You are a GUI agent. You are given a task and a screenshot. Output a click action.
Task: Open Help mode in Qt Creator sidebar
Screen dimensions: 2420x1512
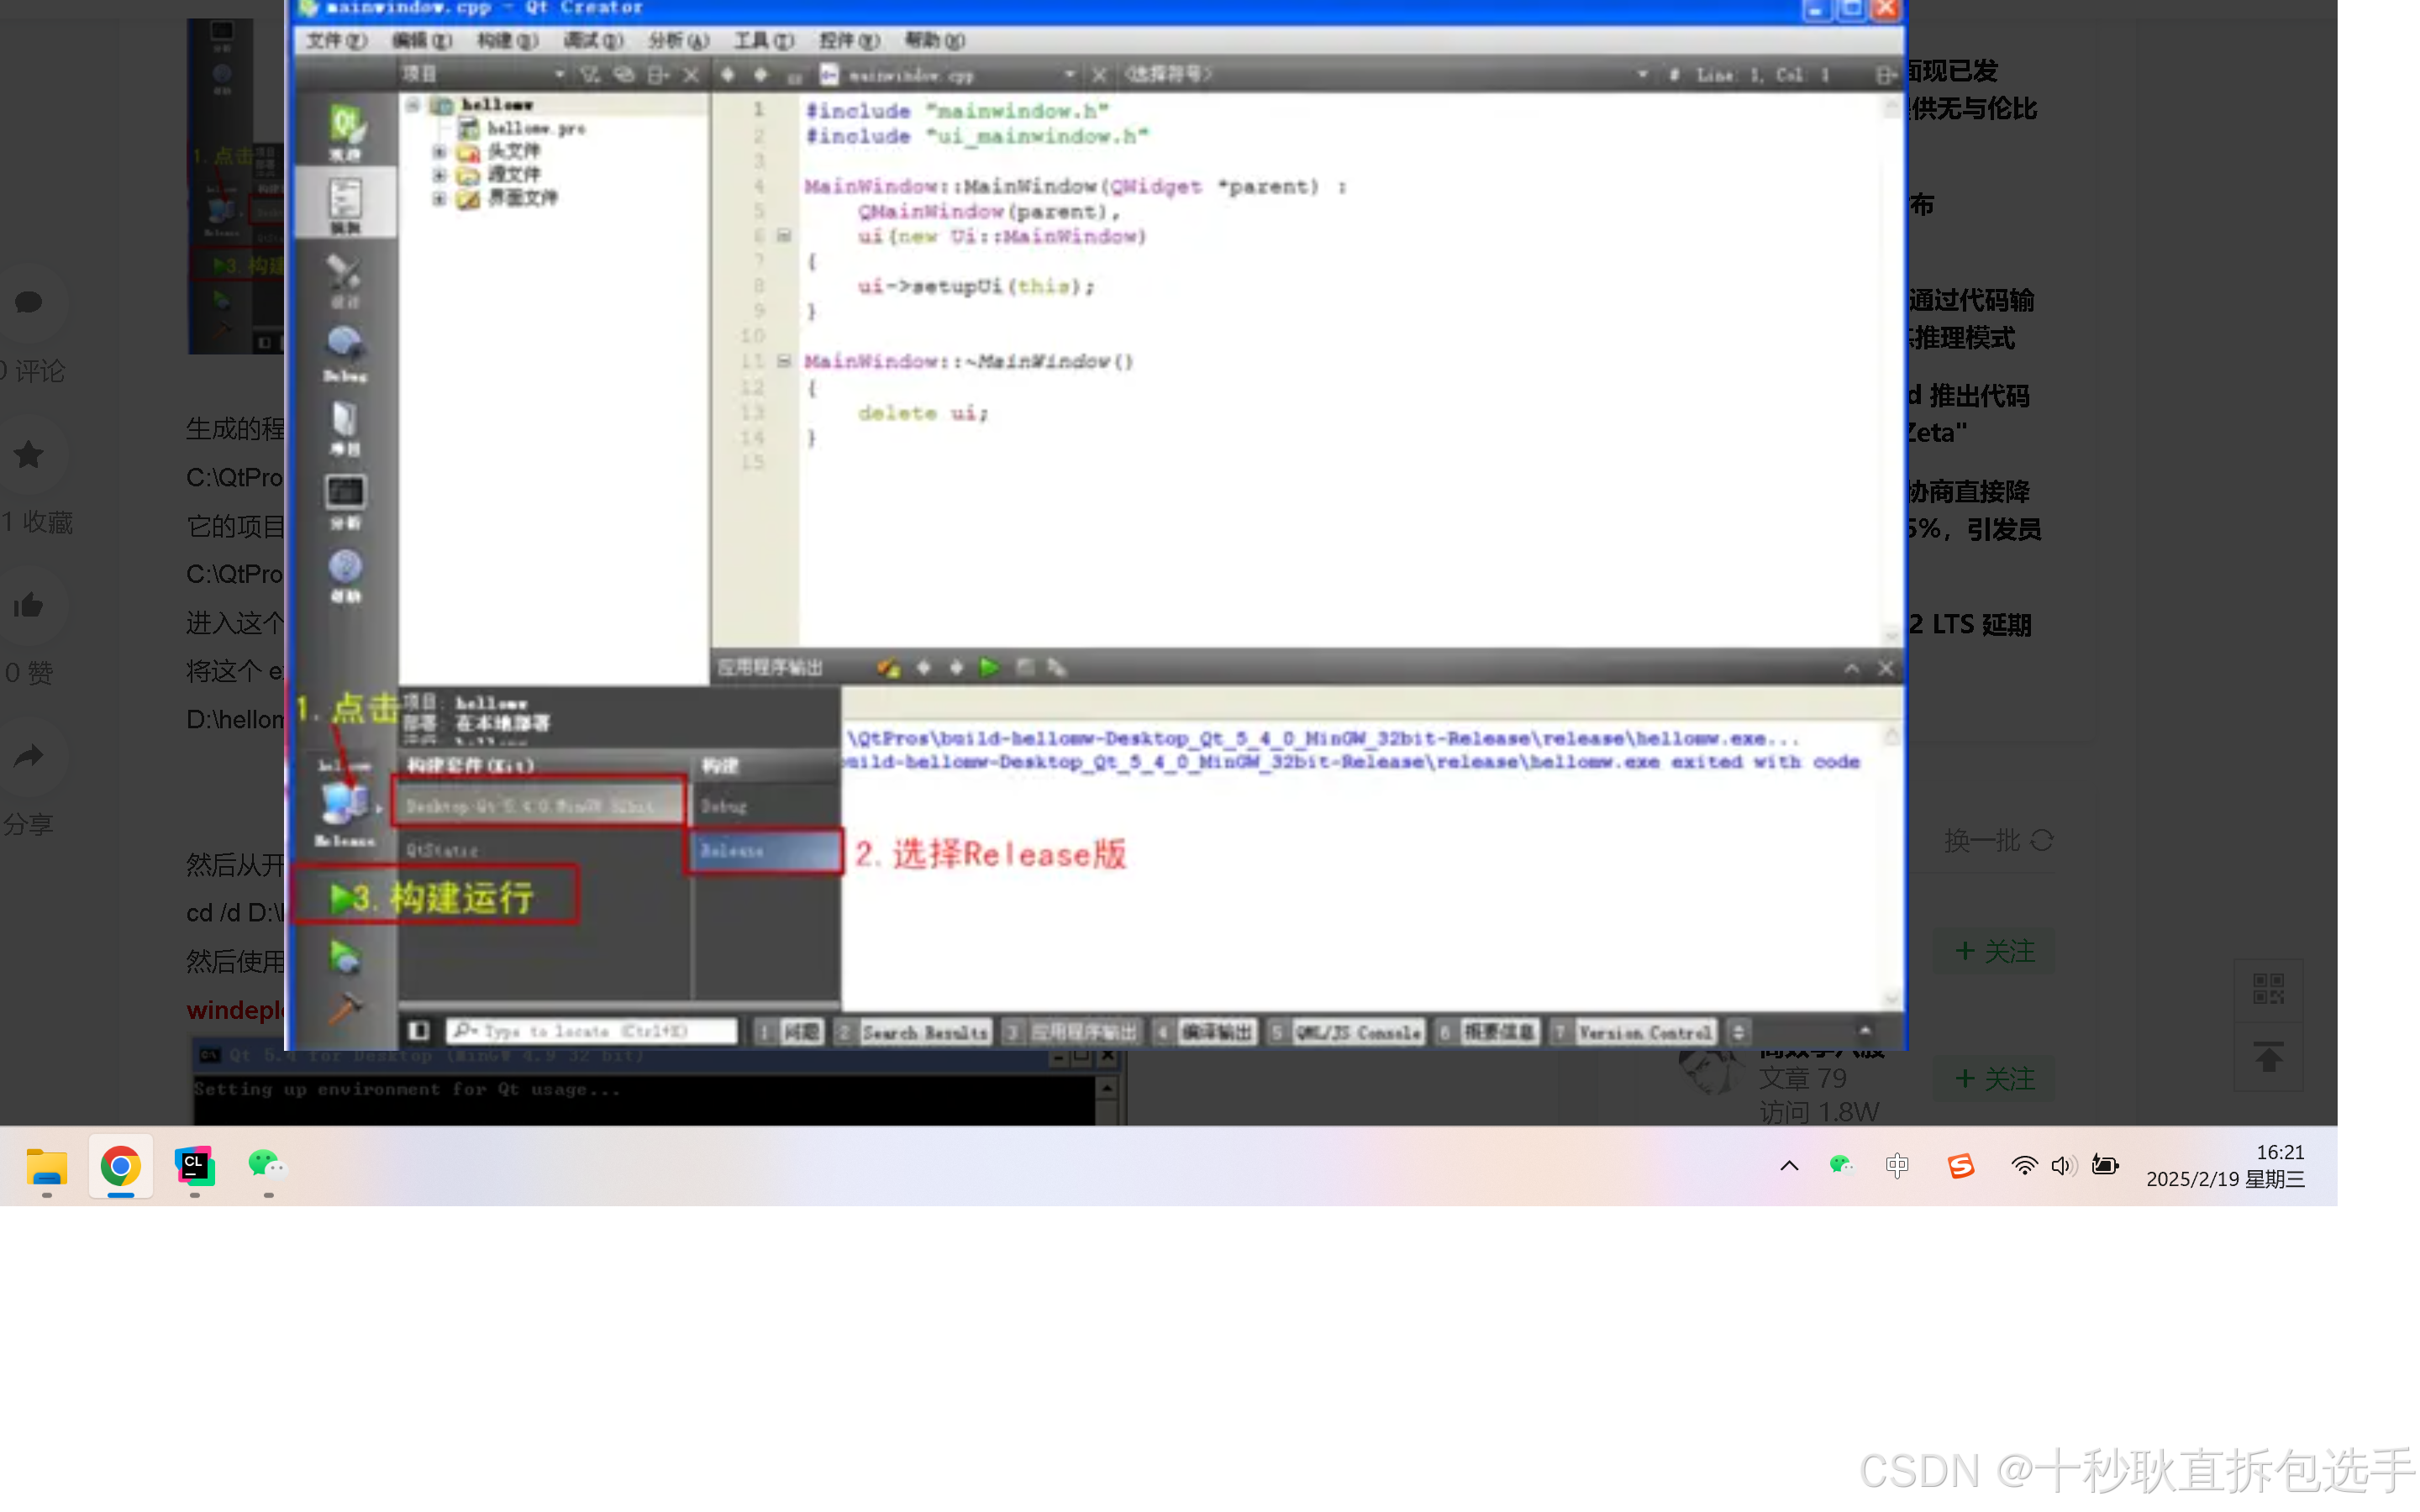(345, 575)
